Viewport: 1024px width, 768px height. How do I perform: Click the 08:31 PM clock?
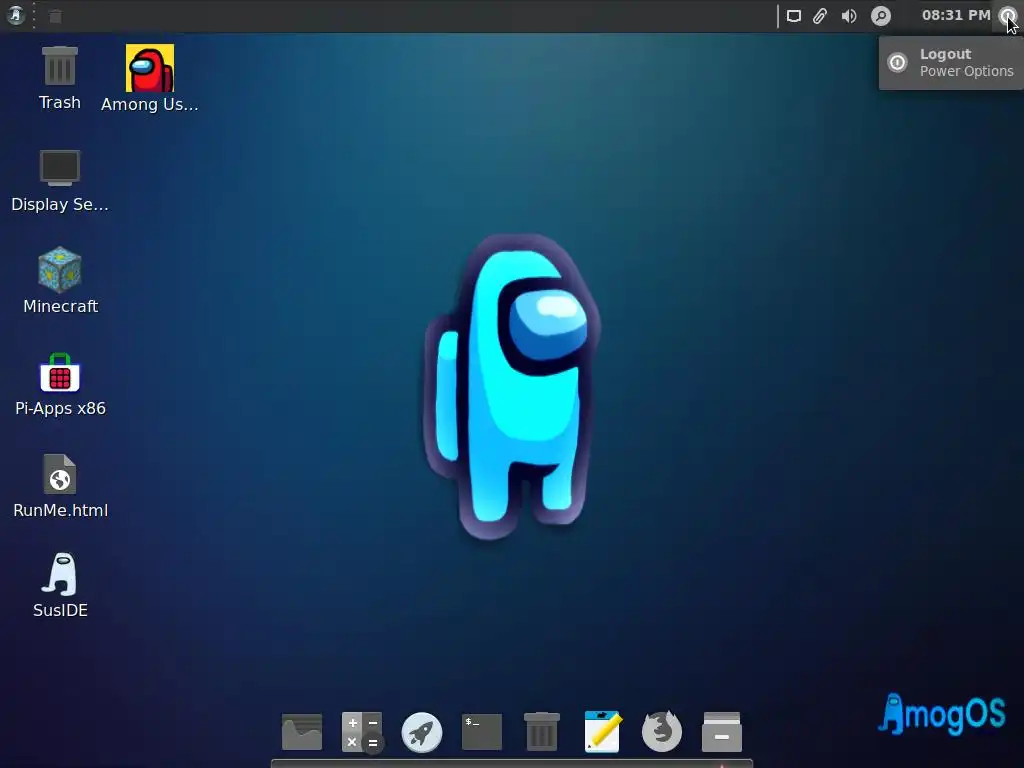(x=956, y=15)
